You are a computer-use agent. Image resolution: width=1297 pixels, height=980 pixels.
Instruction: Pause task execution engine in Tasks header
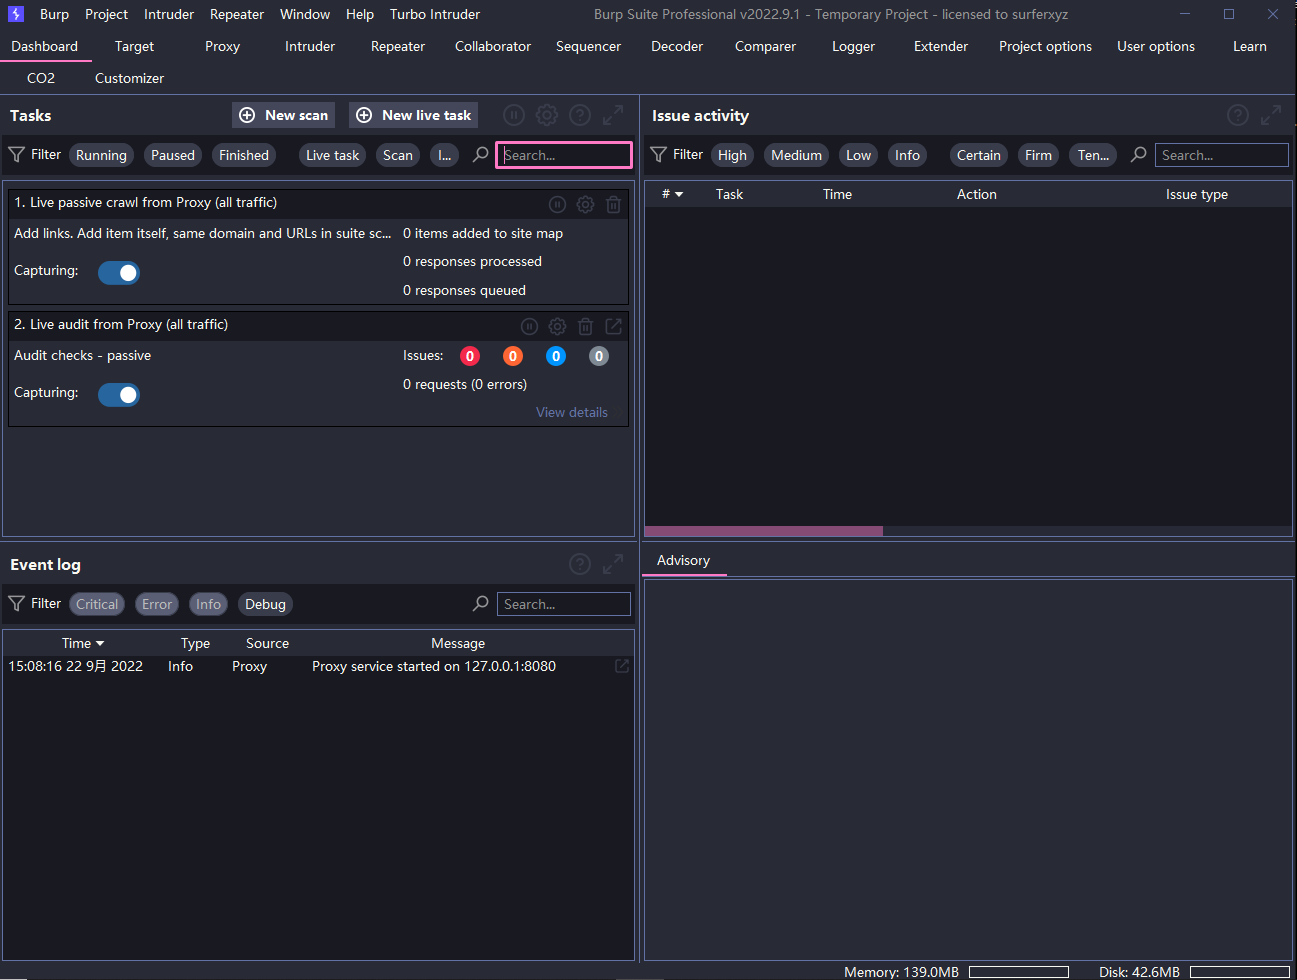coord(514,115)
